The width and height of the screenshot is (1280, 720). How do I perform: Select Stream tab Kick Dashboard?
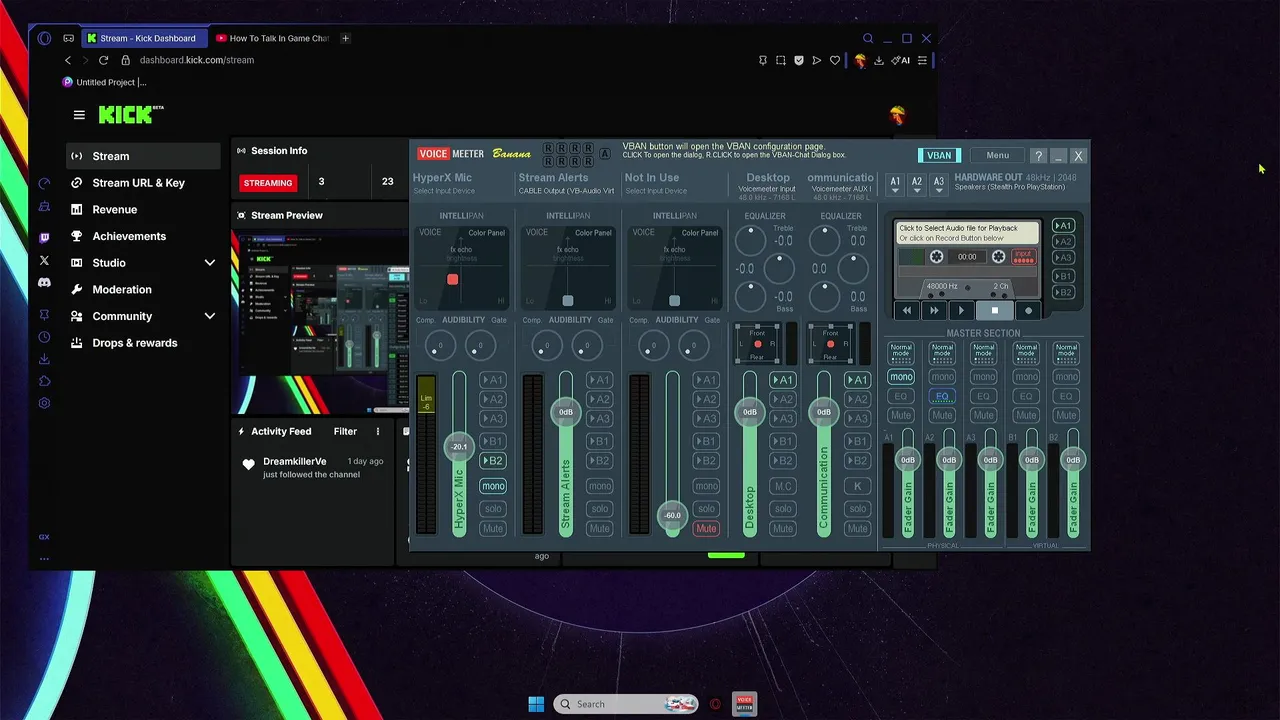pos(146,38)
